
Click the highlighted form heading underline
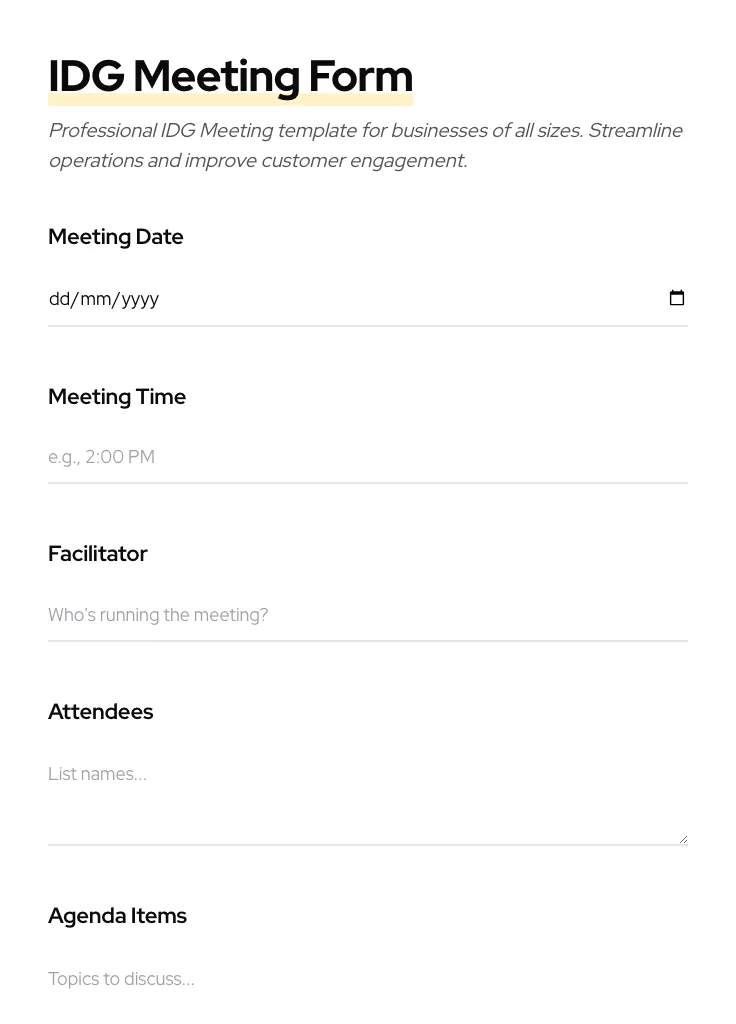coord(230,97)
